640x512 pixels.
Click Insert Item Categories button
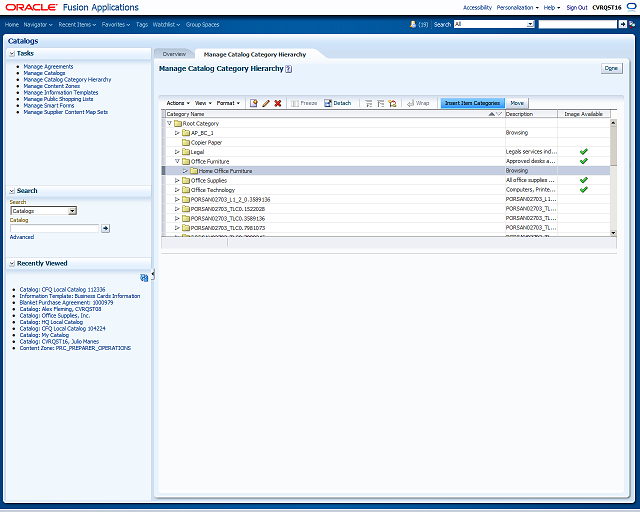click(x=472, y=103)
